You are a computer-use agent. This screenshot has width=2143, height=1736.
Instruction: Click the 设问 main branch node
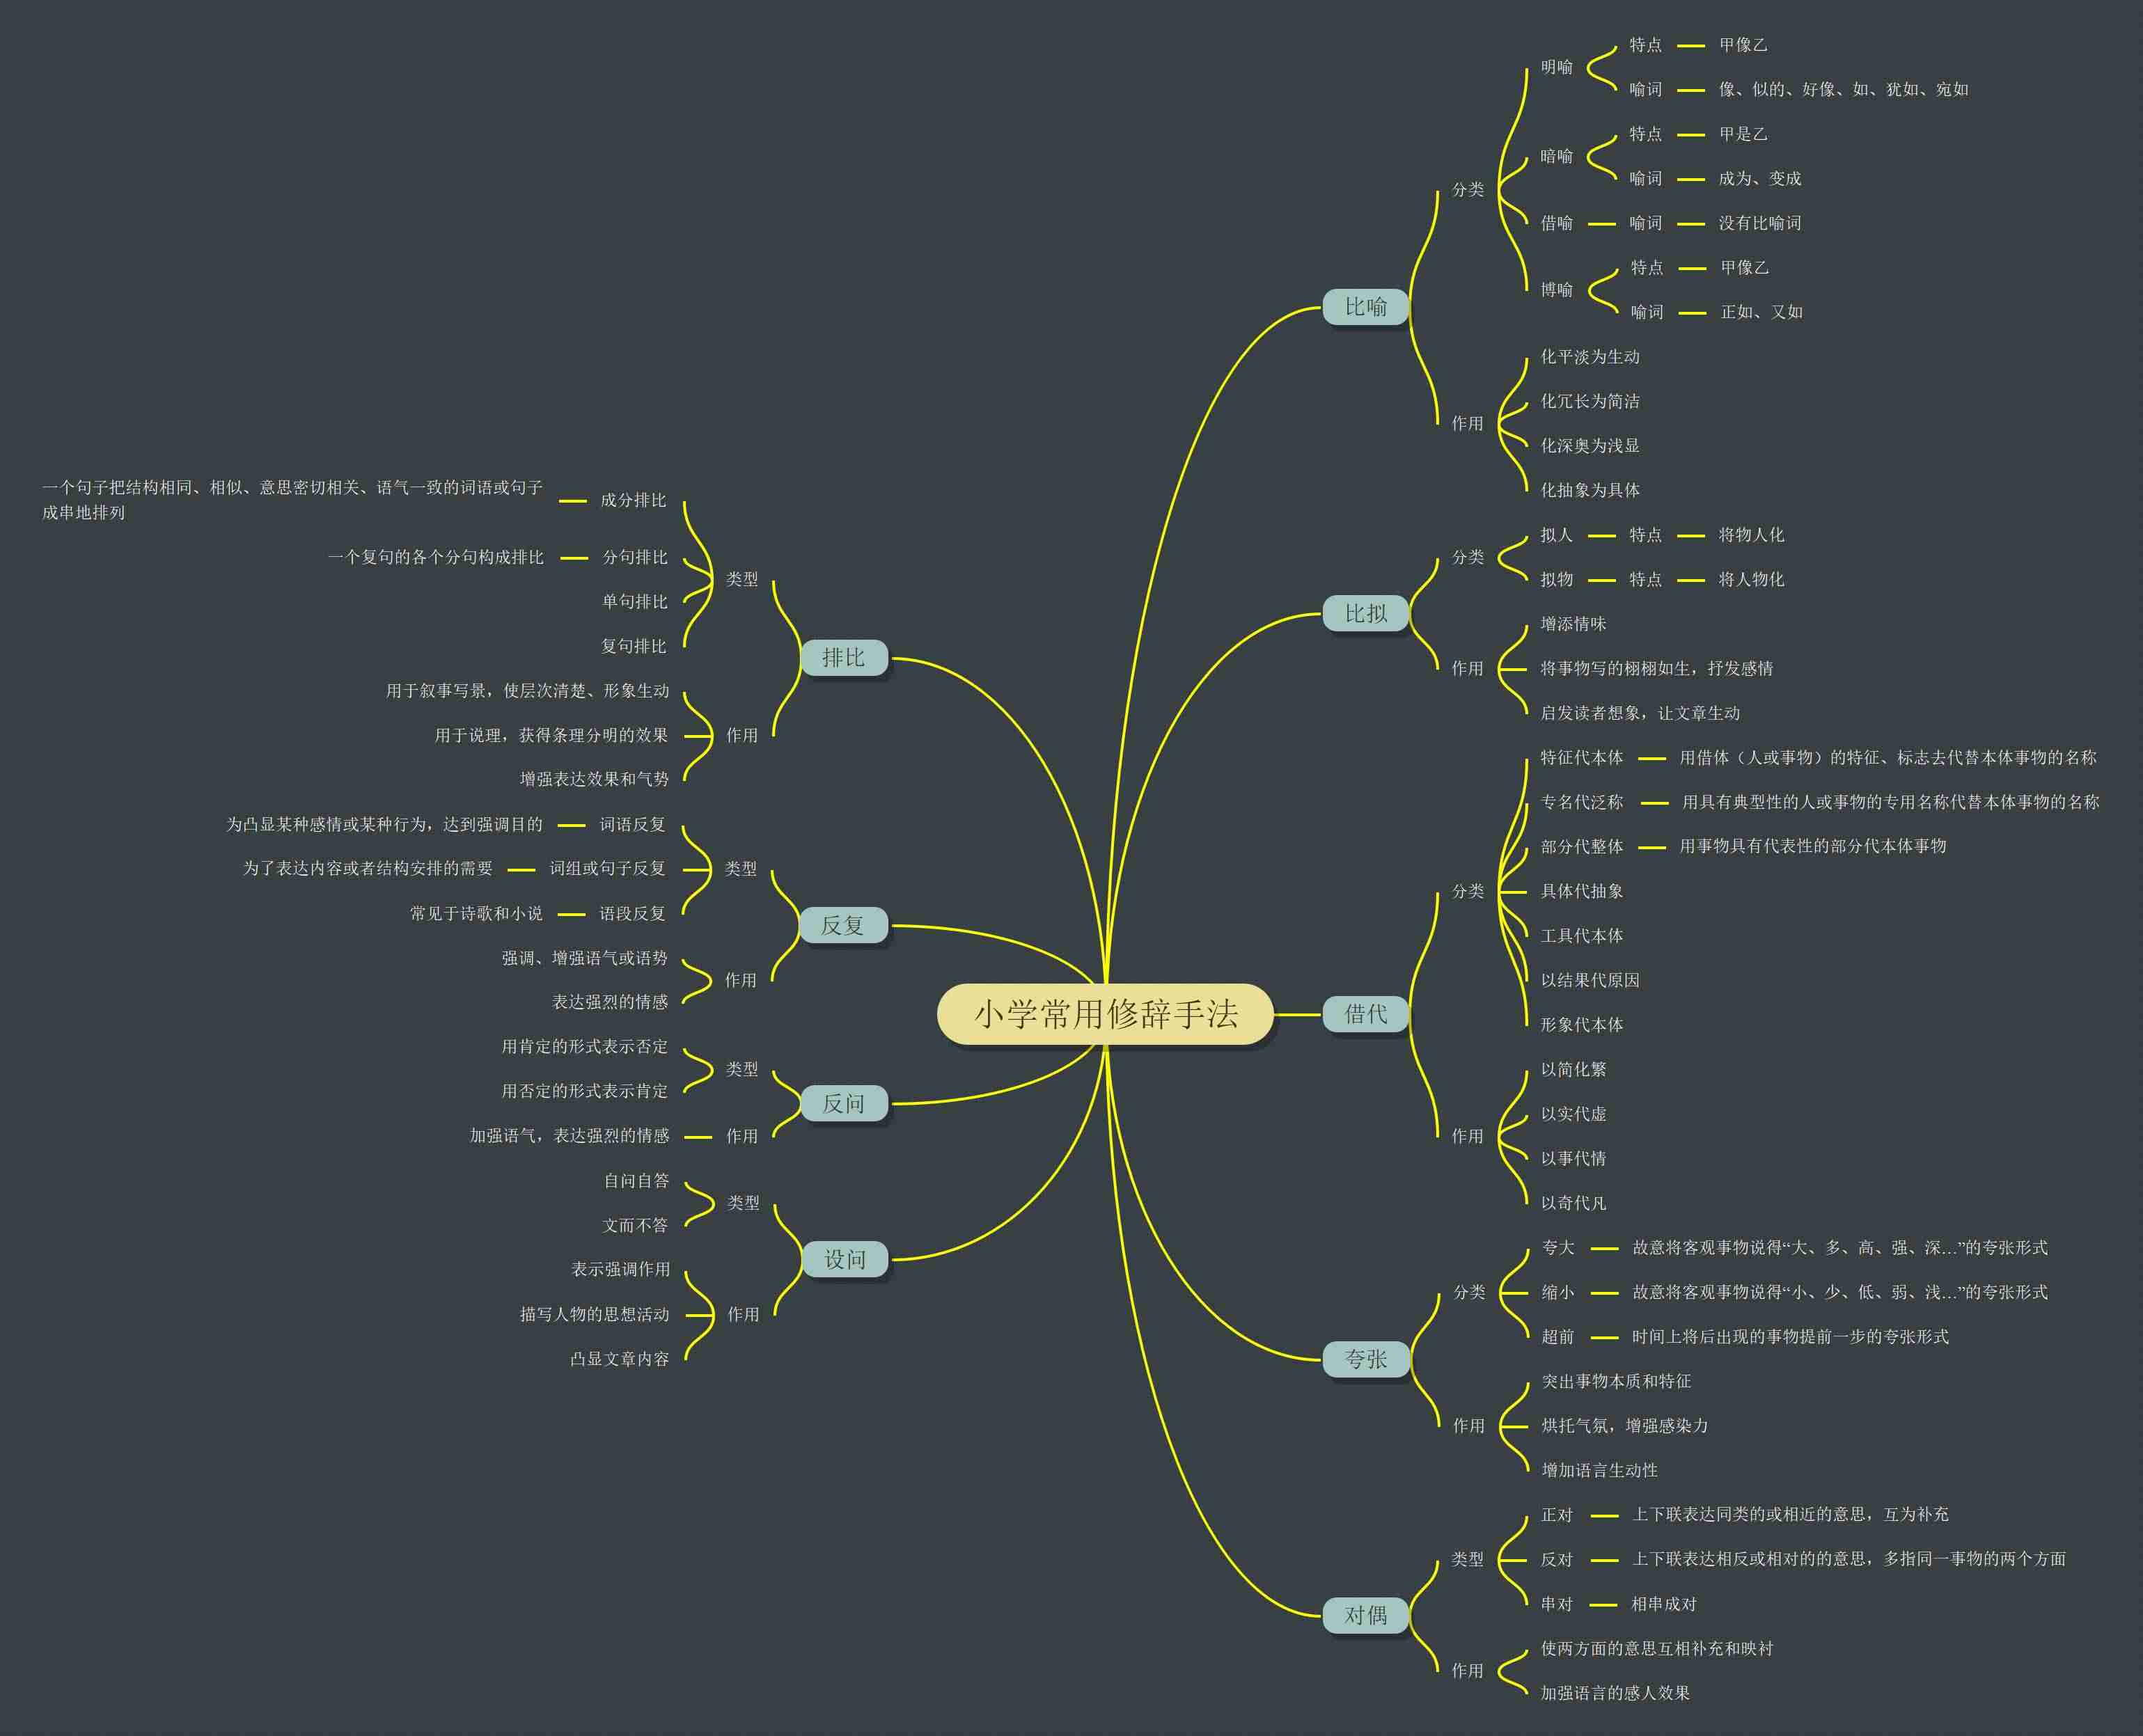coord(845,1259)
